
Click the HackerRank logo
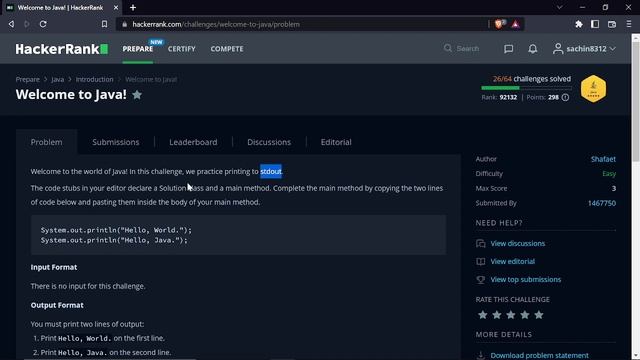pos(62,49)
